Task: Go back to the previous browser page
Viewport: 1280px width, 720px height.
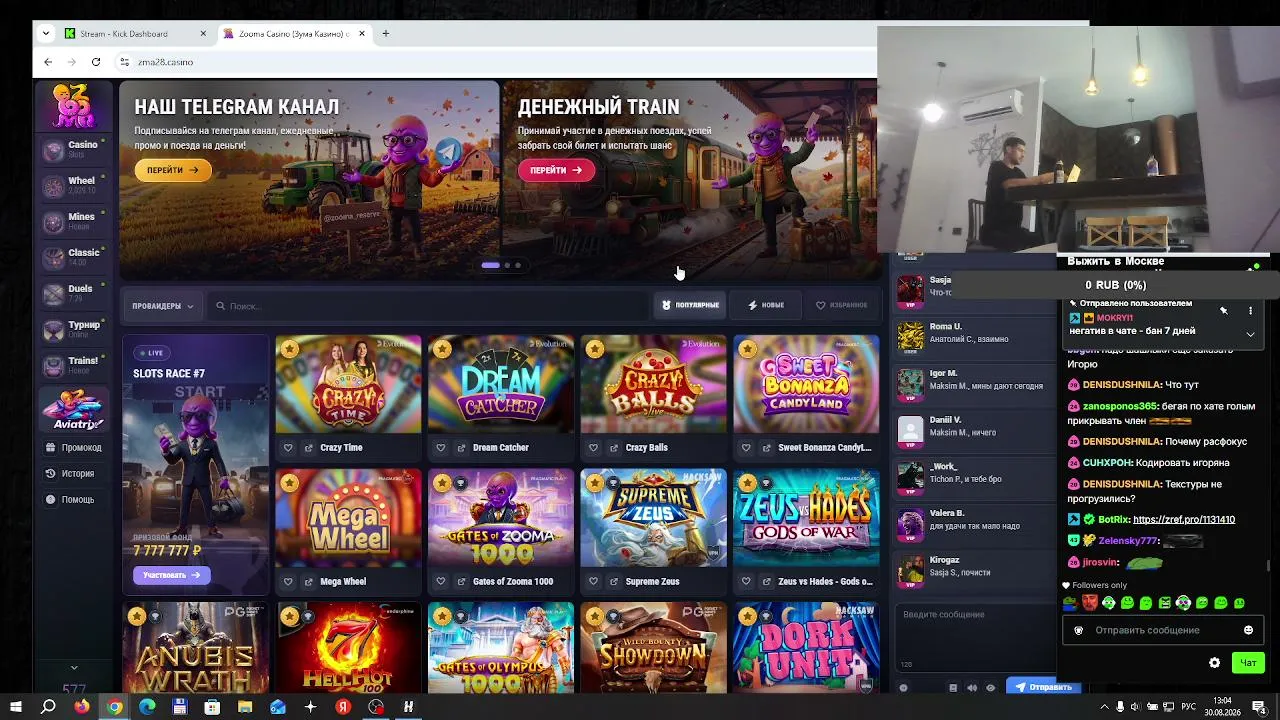Action: [x=48, y=62]
